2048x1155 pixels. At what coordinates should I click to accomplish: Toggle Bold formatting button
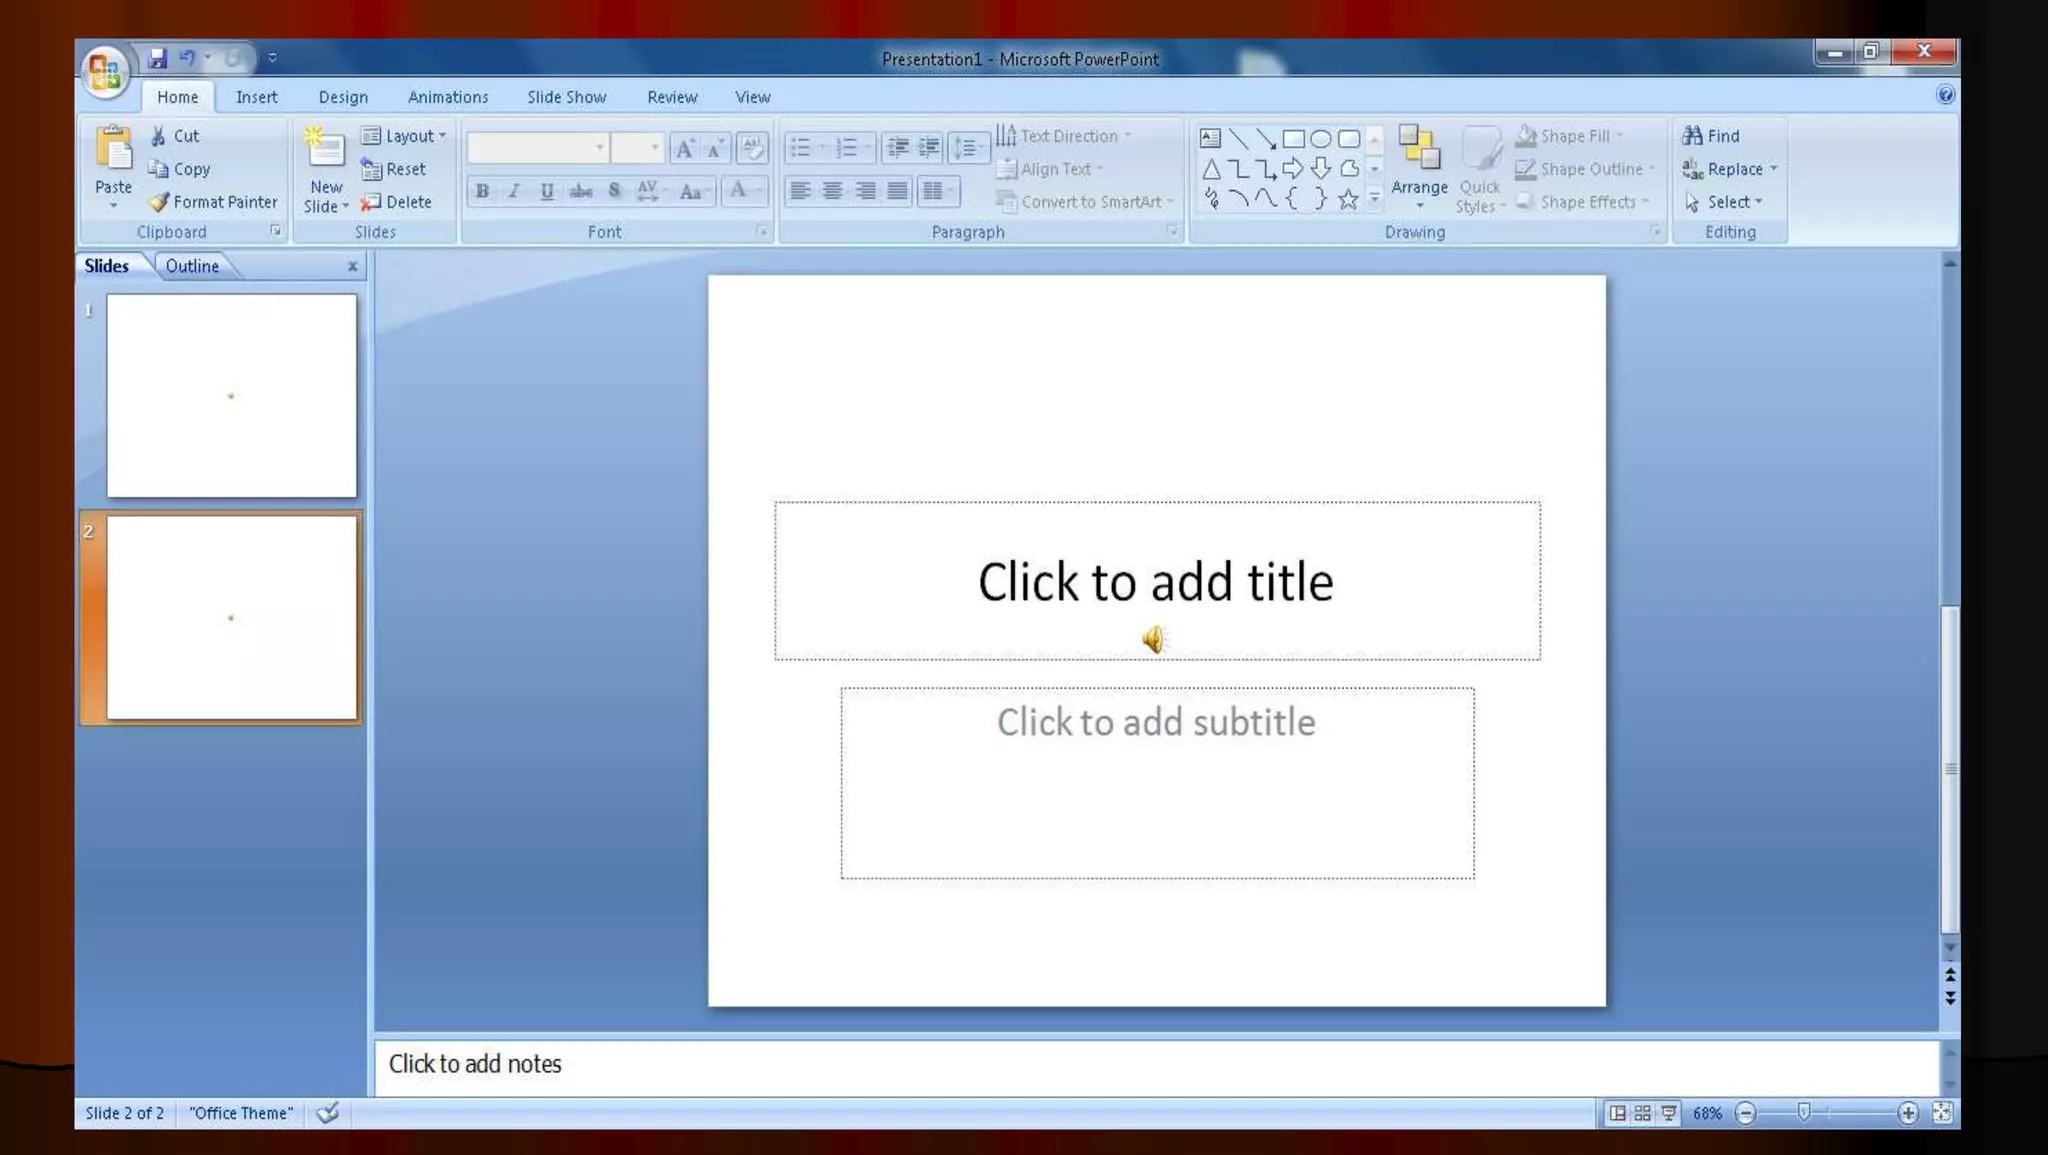pos(482,191)
